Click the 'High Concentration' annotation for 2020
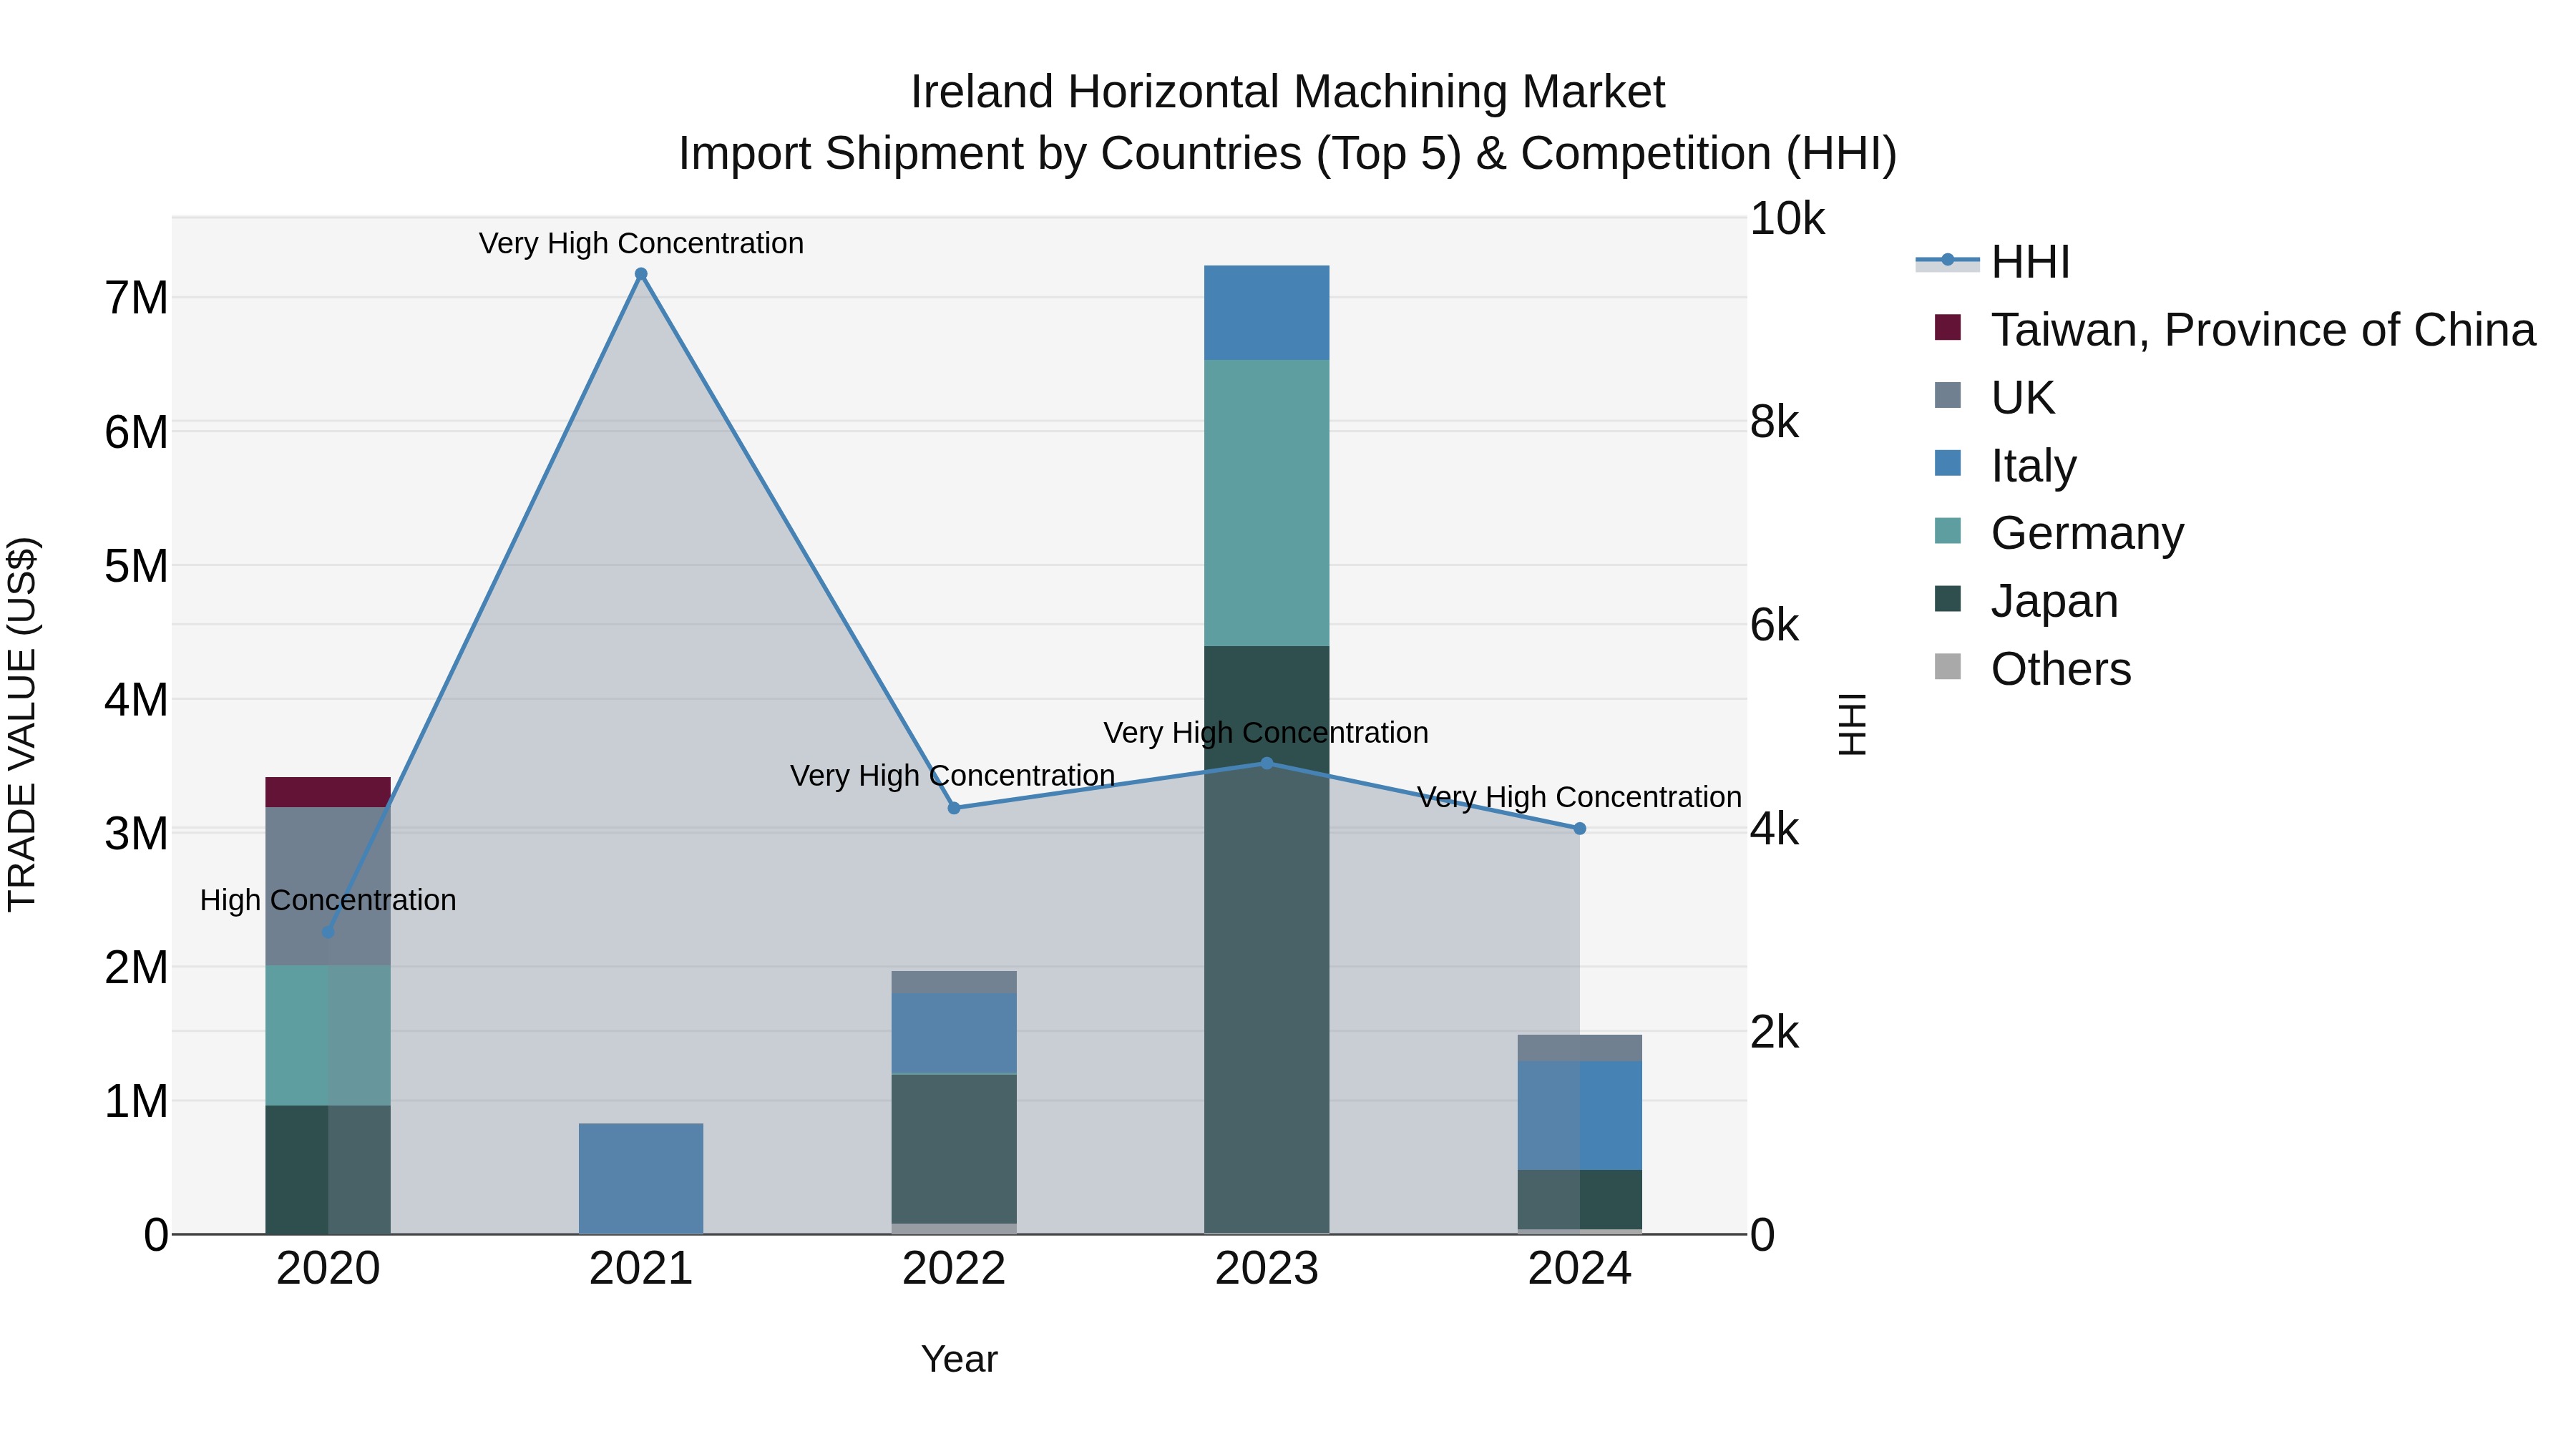 [x=328, y=900]
